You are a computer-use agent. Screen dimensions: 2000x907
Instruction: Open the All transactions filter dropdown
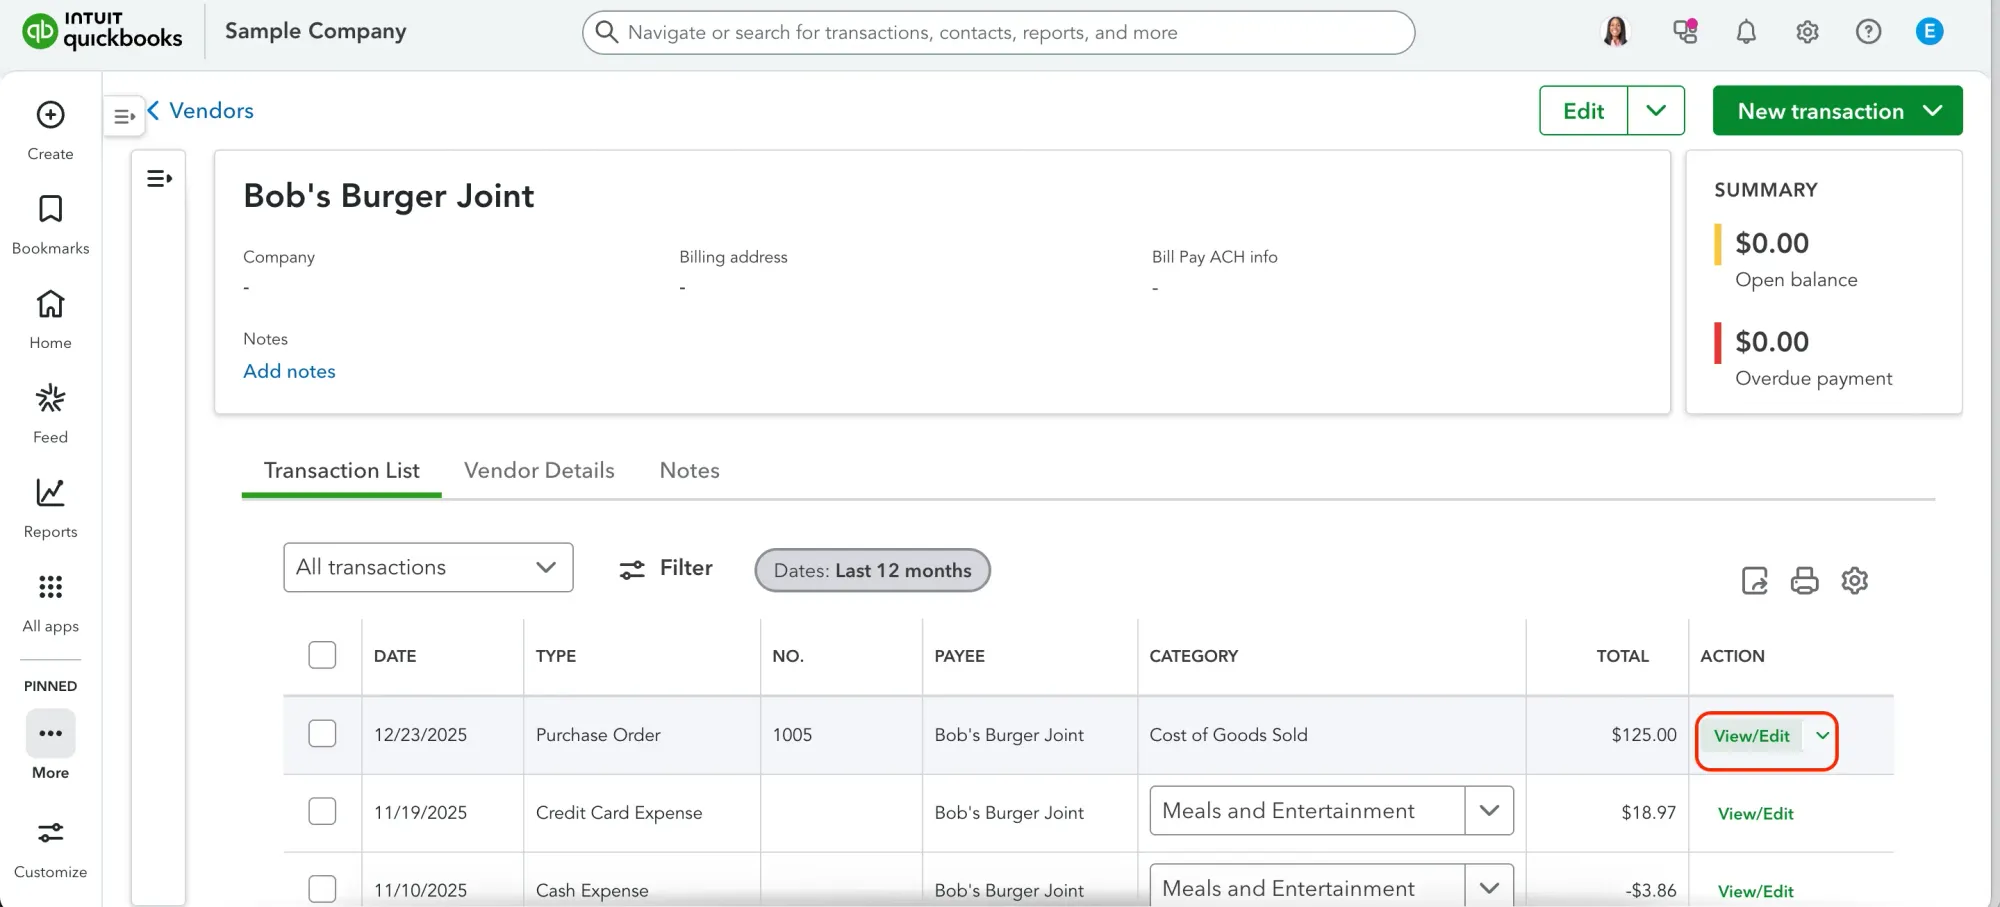428,567
